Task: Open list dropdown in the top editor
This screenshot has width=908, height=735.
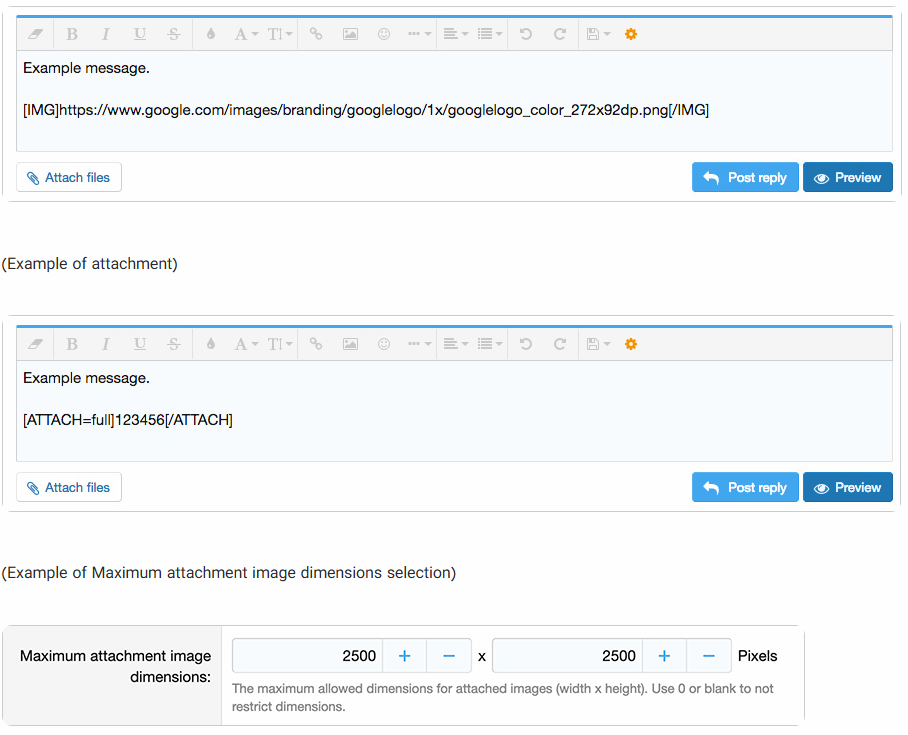Action: (490, 34)
